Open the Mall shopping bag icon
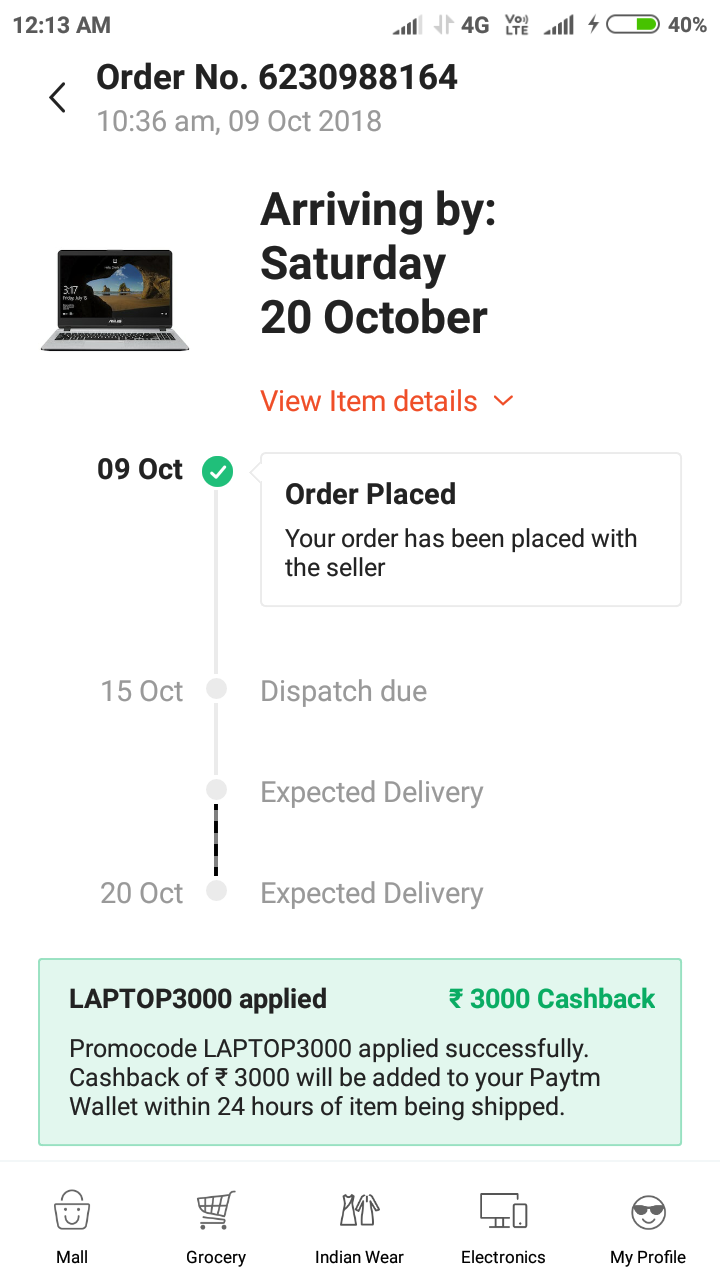720x1280 pixels. [x=72, y=1211]
